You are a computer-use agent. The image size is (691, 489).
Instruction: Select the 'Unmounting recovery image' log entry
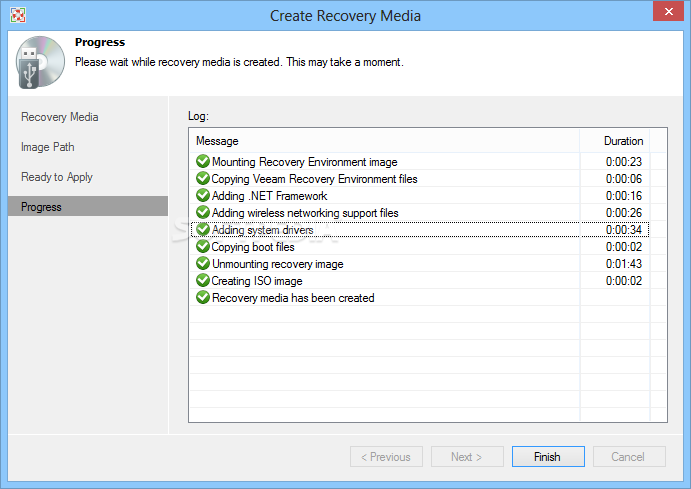[x=278, y=264]
